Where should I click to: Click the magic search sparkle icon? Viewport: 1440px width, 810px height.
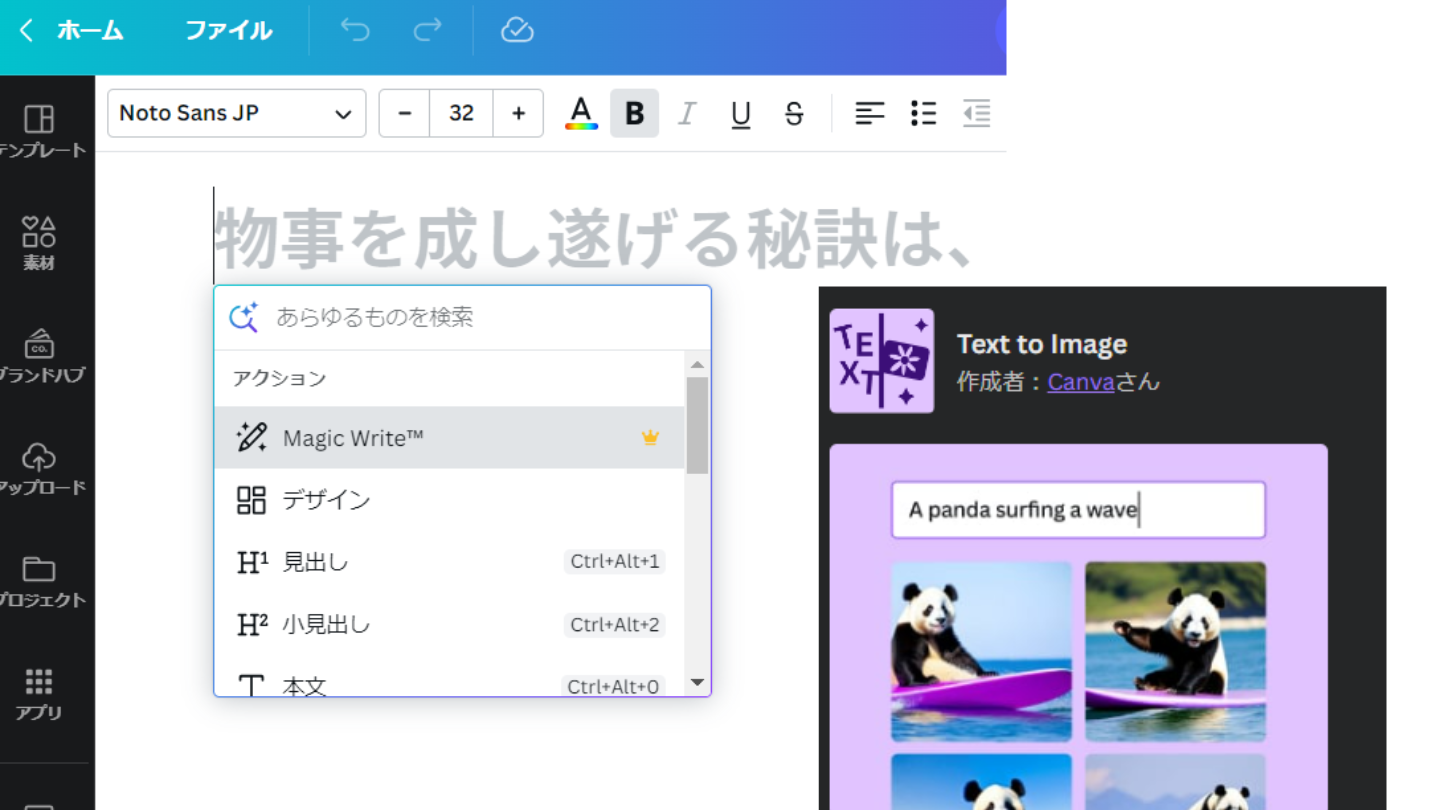[x=244, y=317]
